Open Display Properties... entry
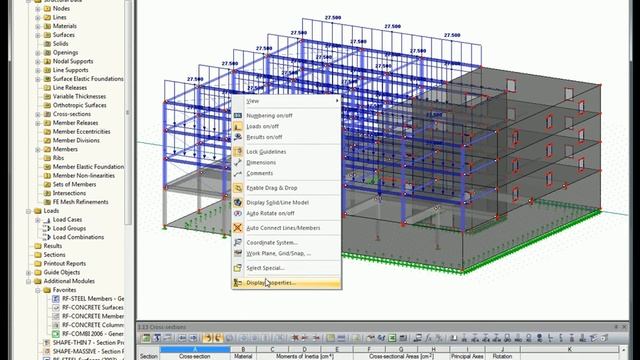The height and width of the screenshot is (360, 640). click(x=287, y=283)
